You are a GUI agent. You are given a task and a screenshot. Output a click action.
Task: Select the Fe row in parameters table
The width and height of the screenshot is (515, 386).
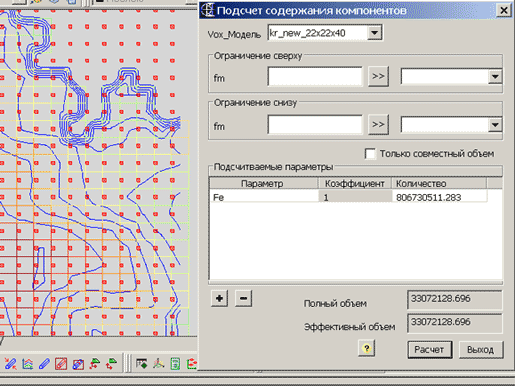349,197
